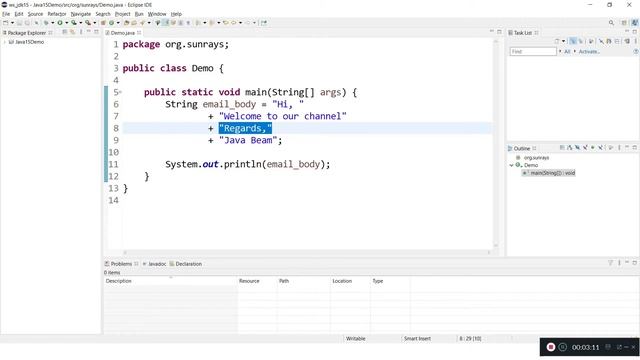
Task: Click the green Run button in toolbar
Action: (x=60, y=23)
